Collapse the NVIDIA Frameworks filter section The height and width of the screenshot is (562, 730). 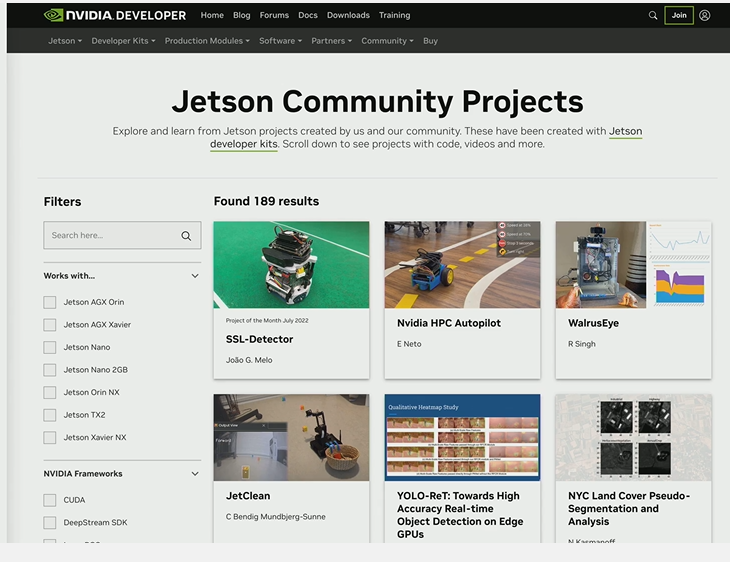click(195, 474)
